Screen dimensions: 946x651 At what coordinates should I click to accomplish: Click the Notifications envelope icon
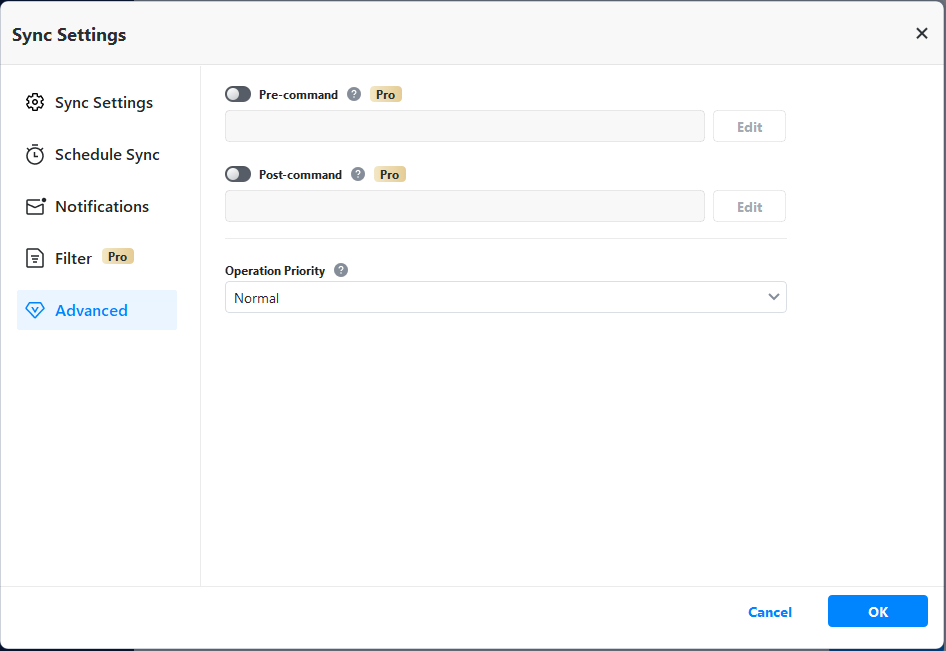35,207
